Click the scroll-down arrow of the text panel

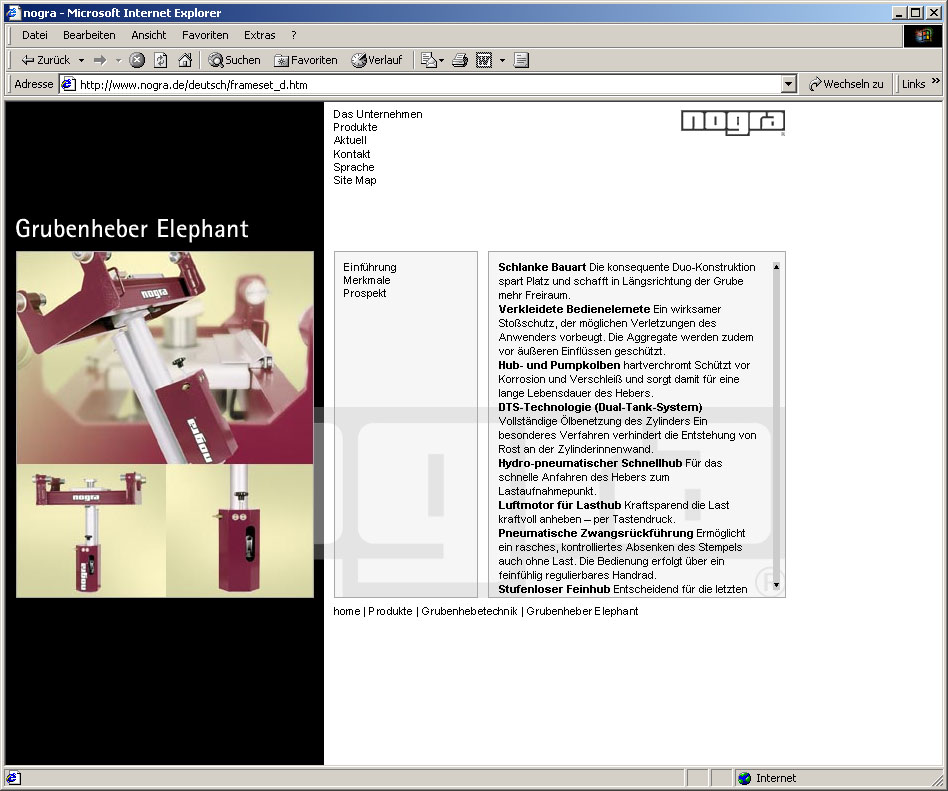coord(776,585)
